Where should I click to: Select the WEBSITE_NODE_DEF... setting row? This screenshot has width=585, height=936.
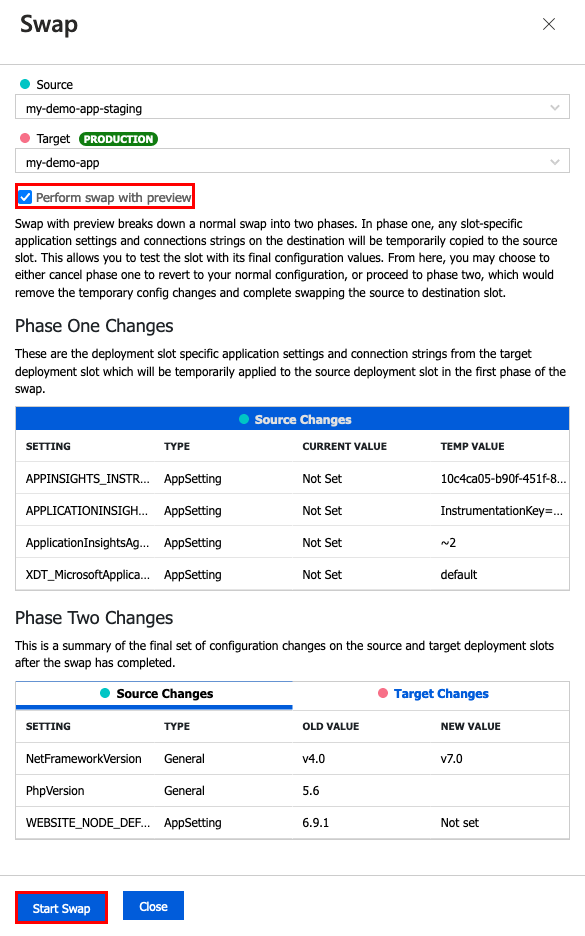click(x=292, y=823)
